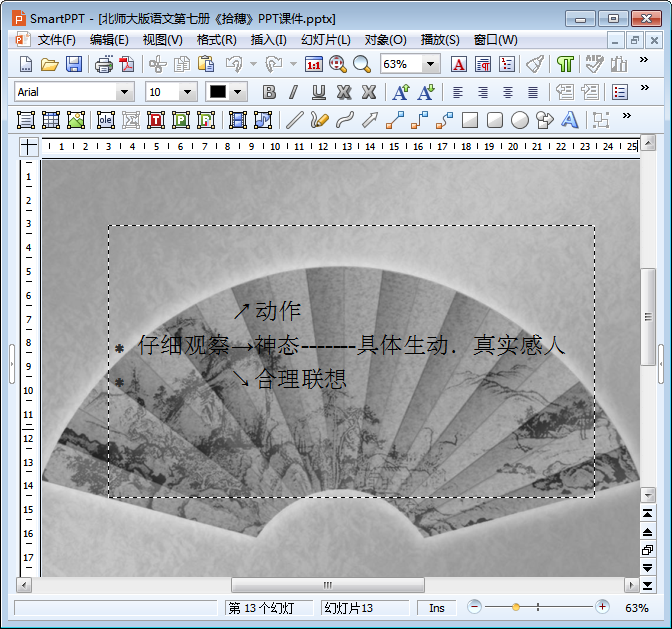Expand the font size dropdown
Viewport: 672px width, 629px height.
pyautogui.click(x=187, y=92)
